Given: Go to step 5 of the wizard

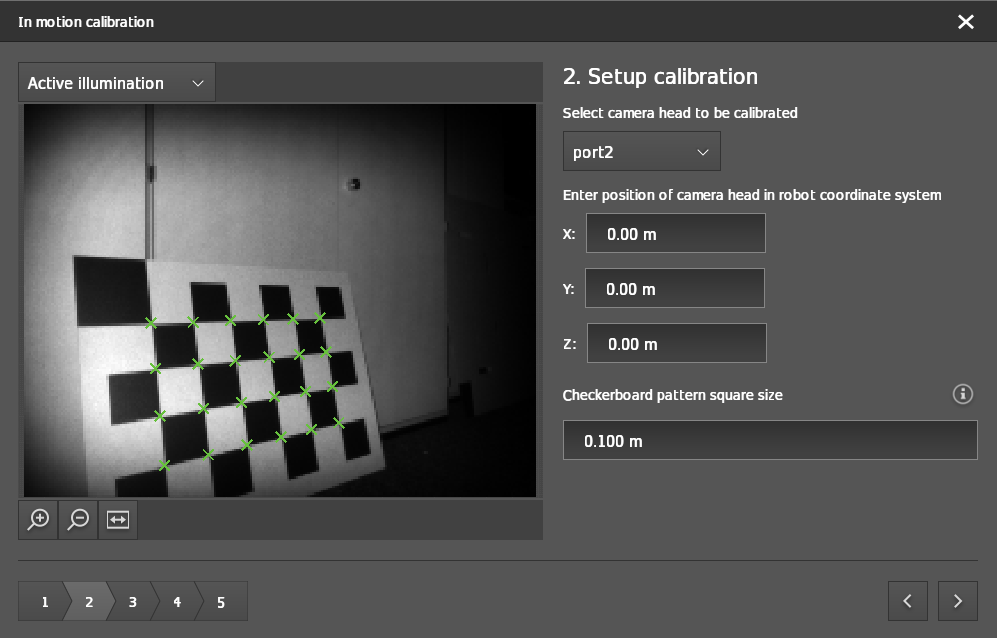Looking at the screenshot, I should click(x=221, y=602).
